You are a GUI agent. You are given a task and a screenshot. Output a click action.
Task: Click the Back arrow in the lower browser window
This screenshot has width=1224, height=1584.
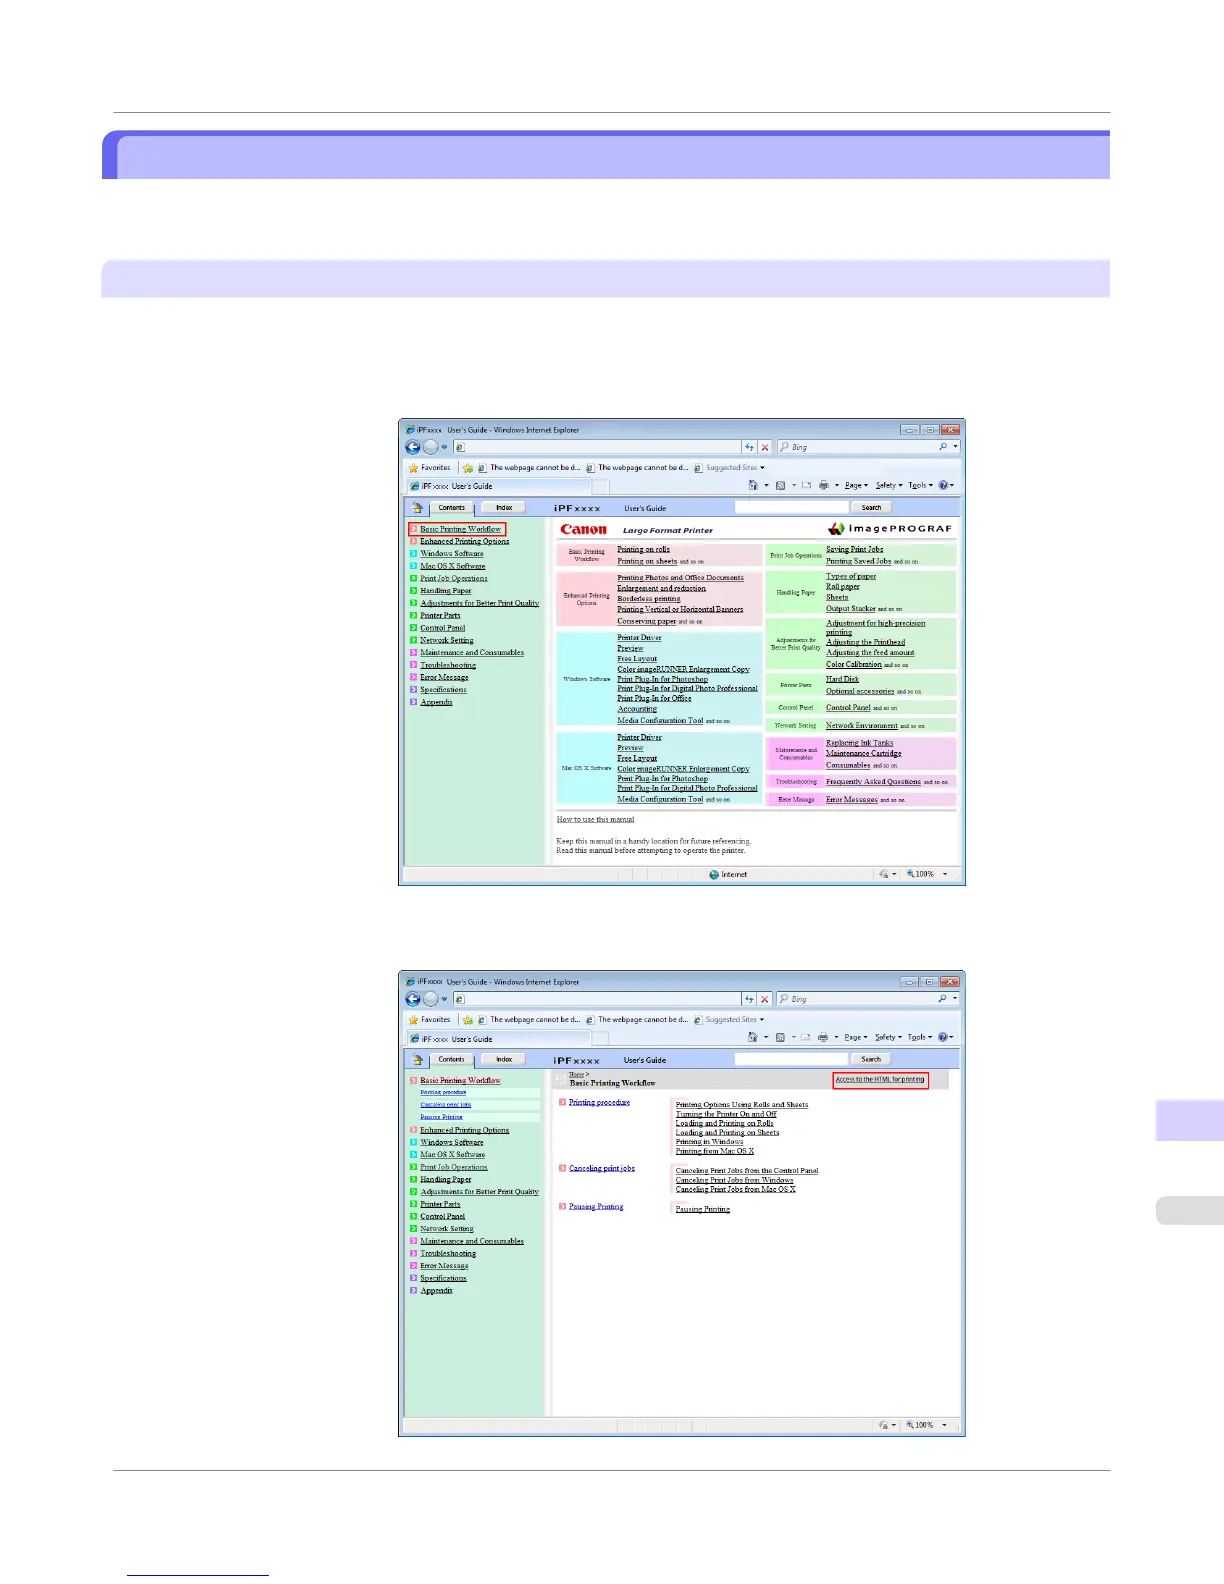(413, 999)
